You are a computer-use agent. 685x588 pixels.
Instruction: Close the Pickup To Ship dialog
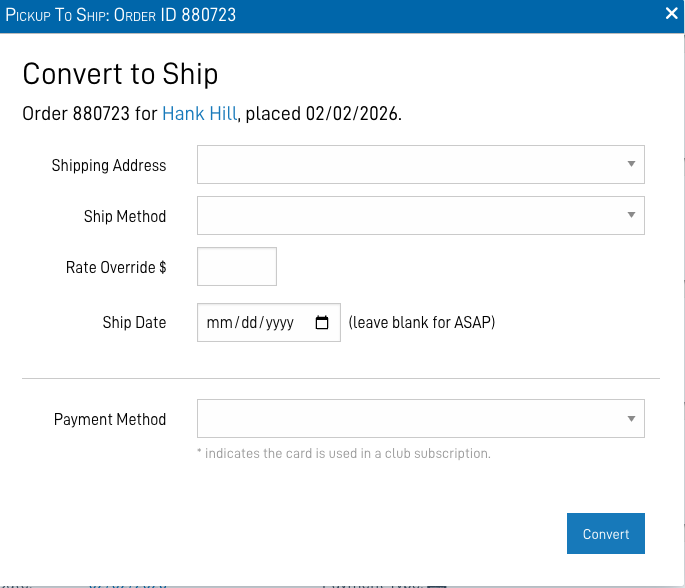(672, 14)
